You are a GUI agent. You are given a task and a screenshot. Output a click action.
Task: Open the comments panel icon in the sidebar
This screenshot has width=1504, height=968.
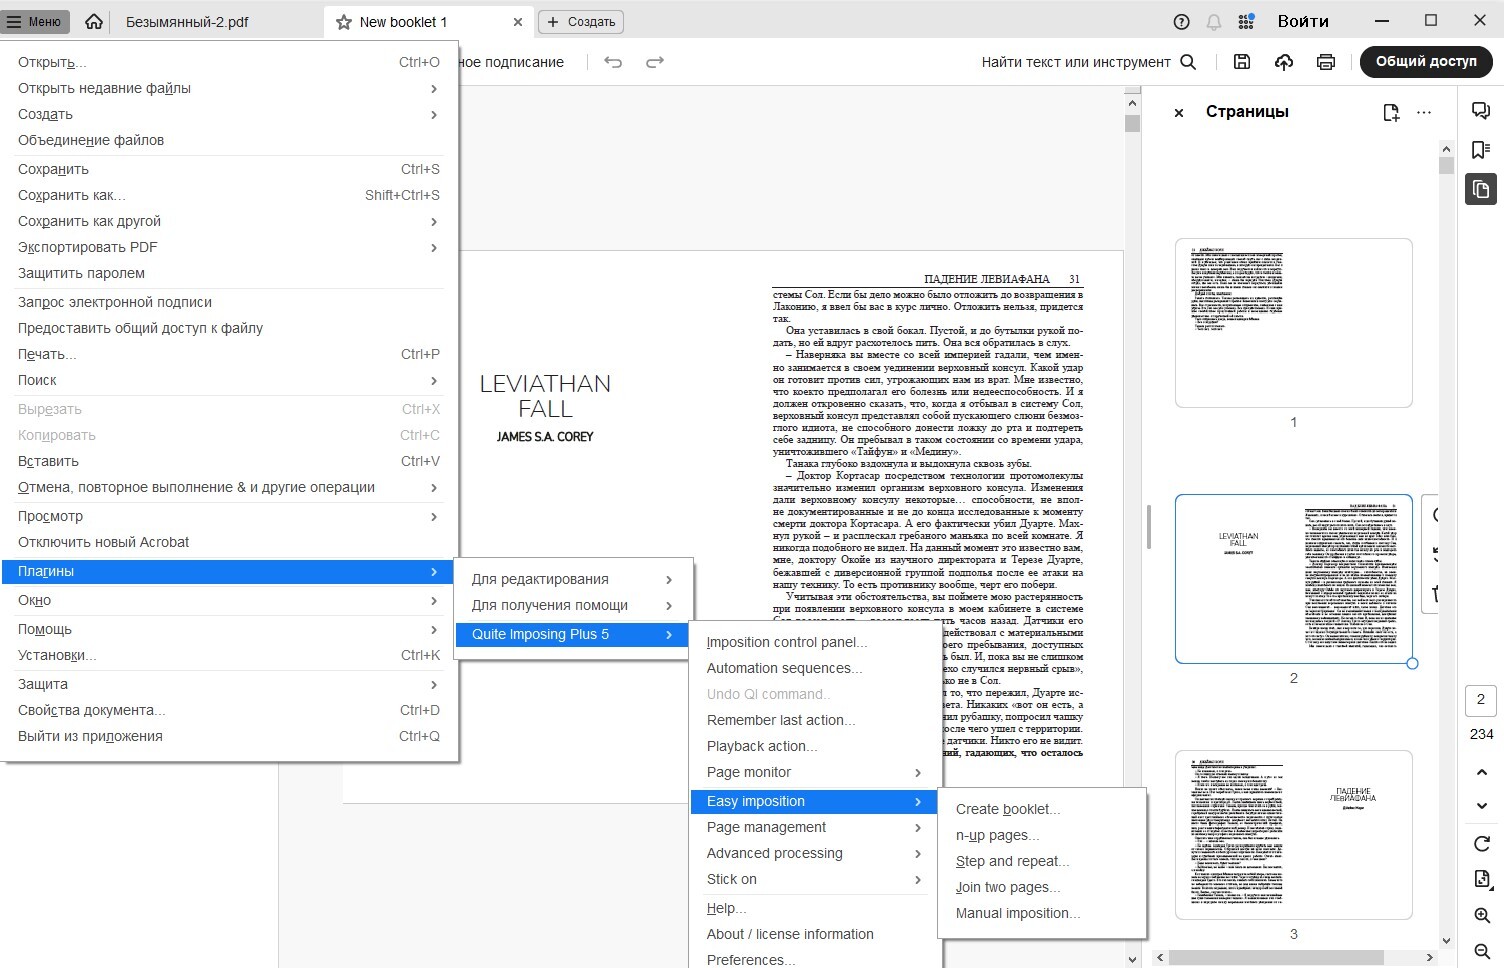point(1481,111)
